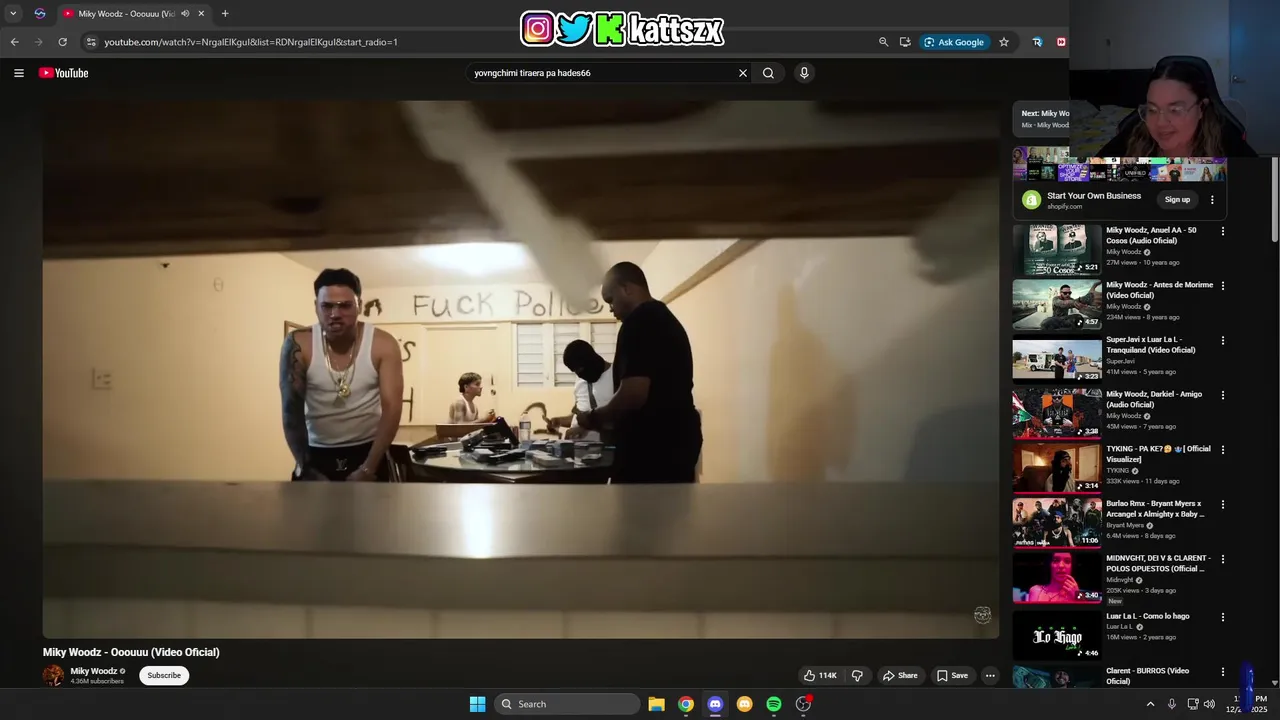Screen dimensions: 1280x720
Task: Save the video to a playlist
Action: pyautogui.click(x=952, y=676)
